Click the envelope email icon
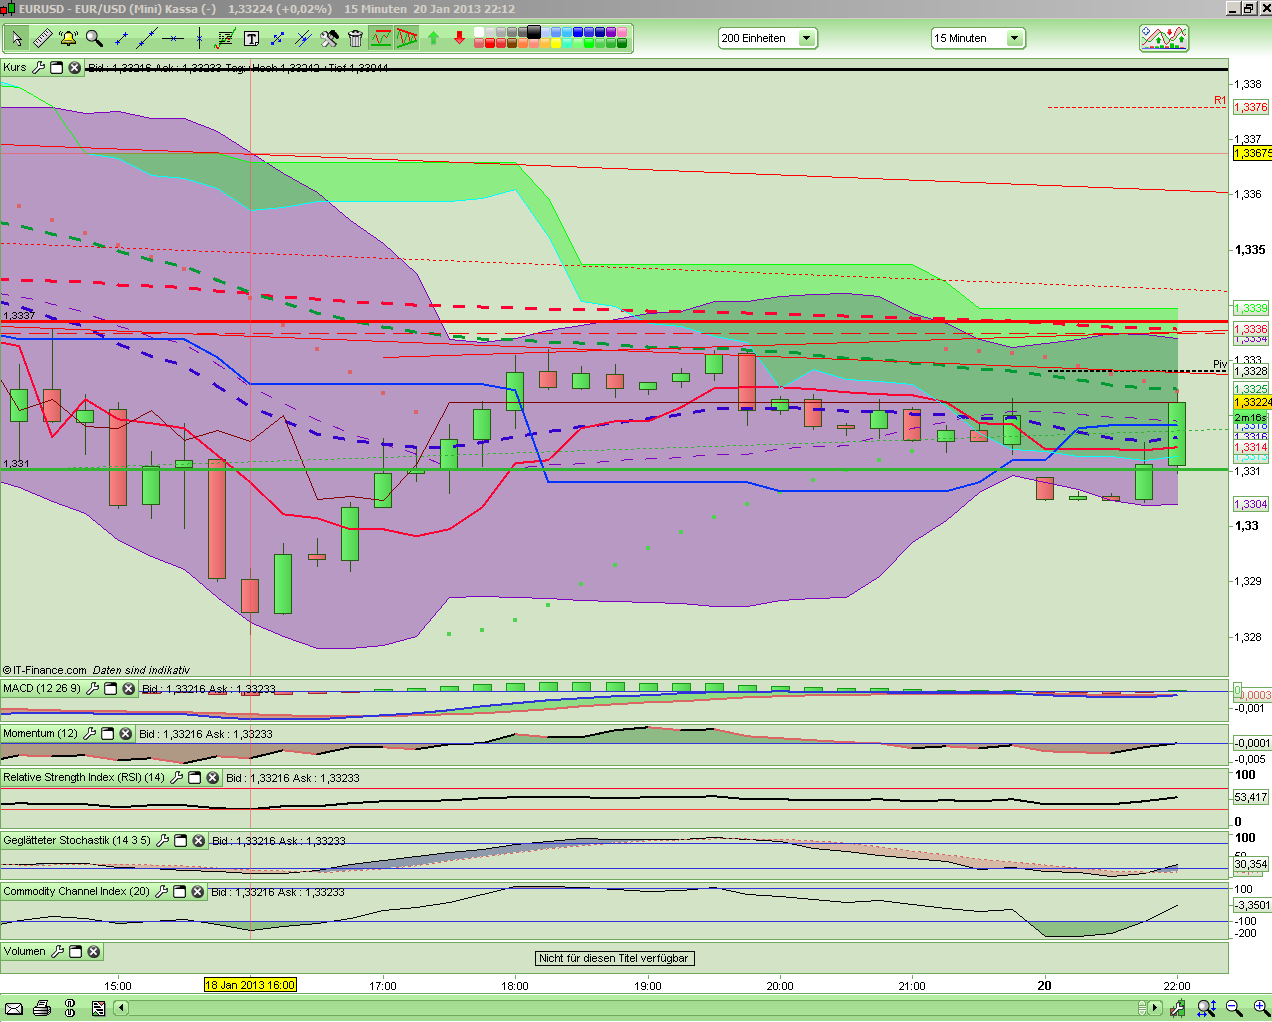The image size is (1272, 1022). (14, 1008)
